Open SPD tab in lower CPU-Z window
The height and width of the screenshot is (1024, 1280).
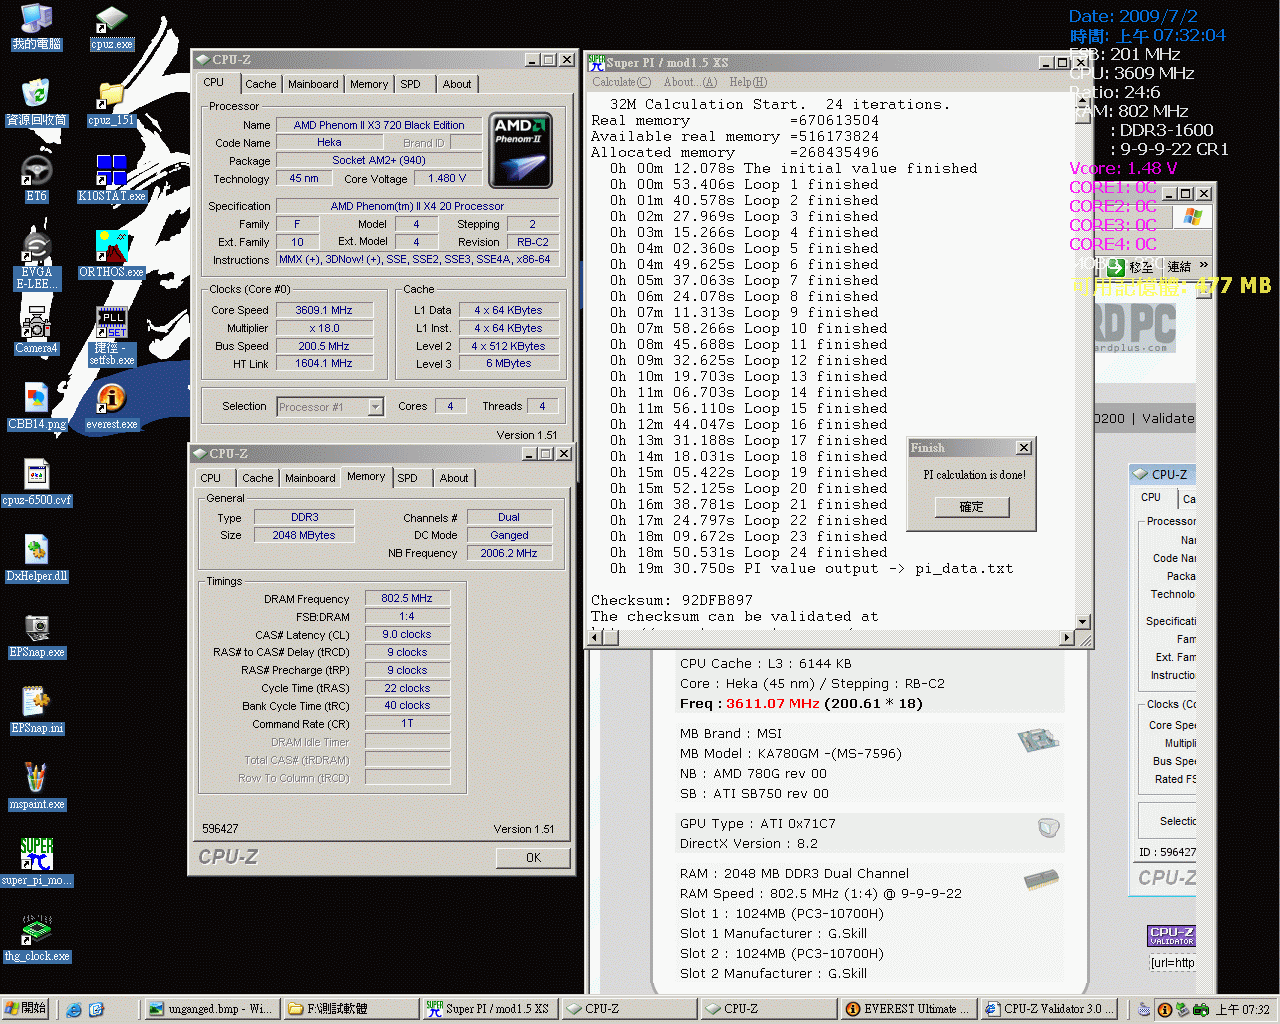click(407, 479)
